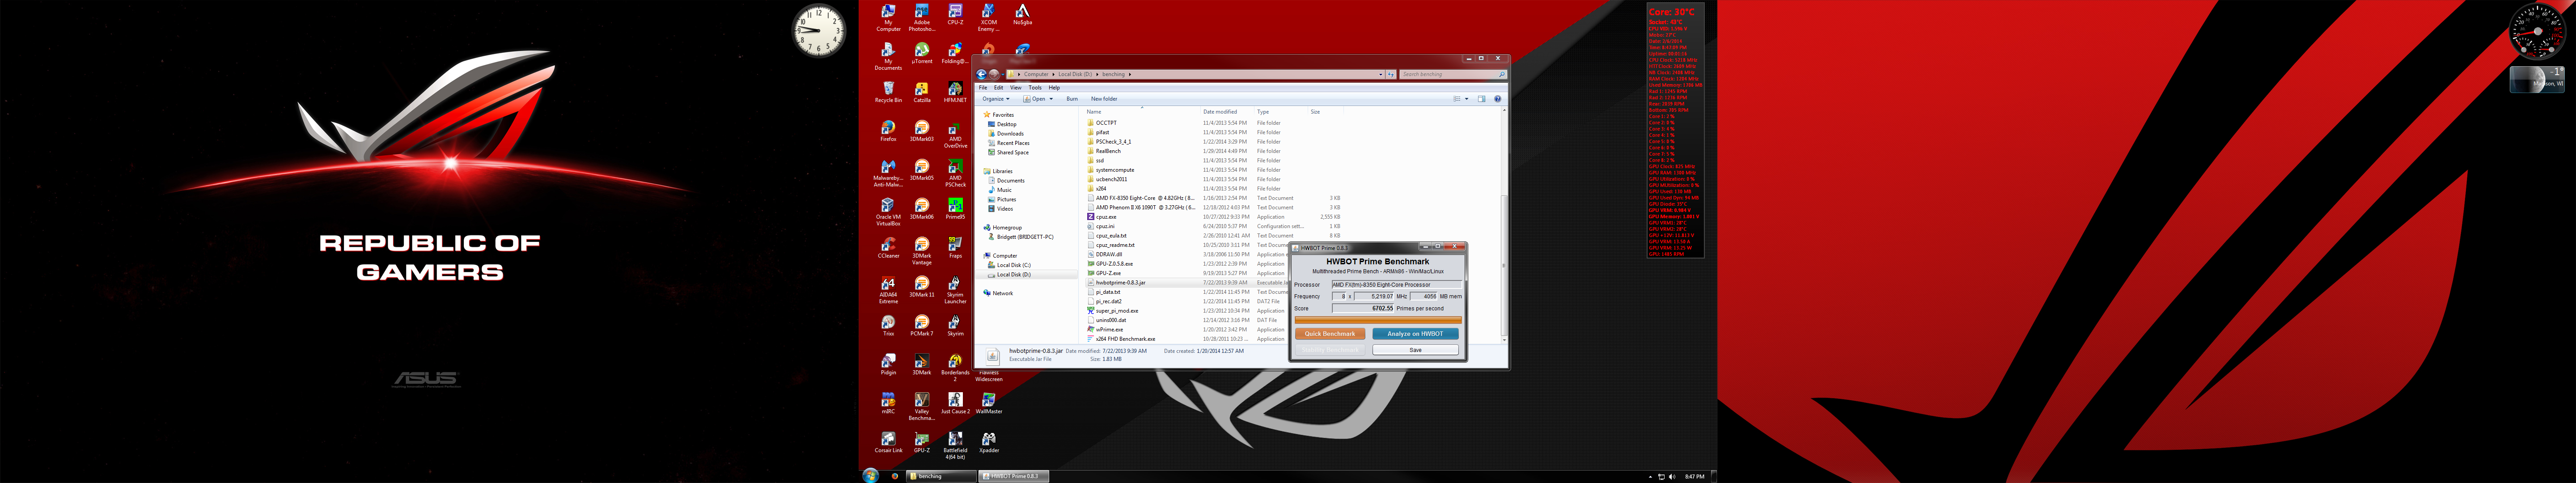Viewport: 2576px width, 483px height.
Task: Select Network in navigation pane
Action: [1002, 293]
